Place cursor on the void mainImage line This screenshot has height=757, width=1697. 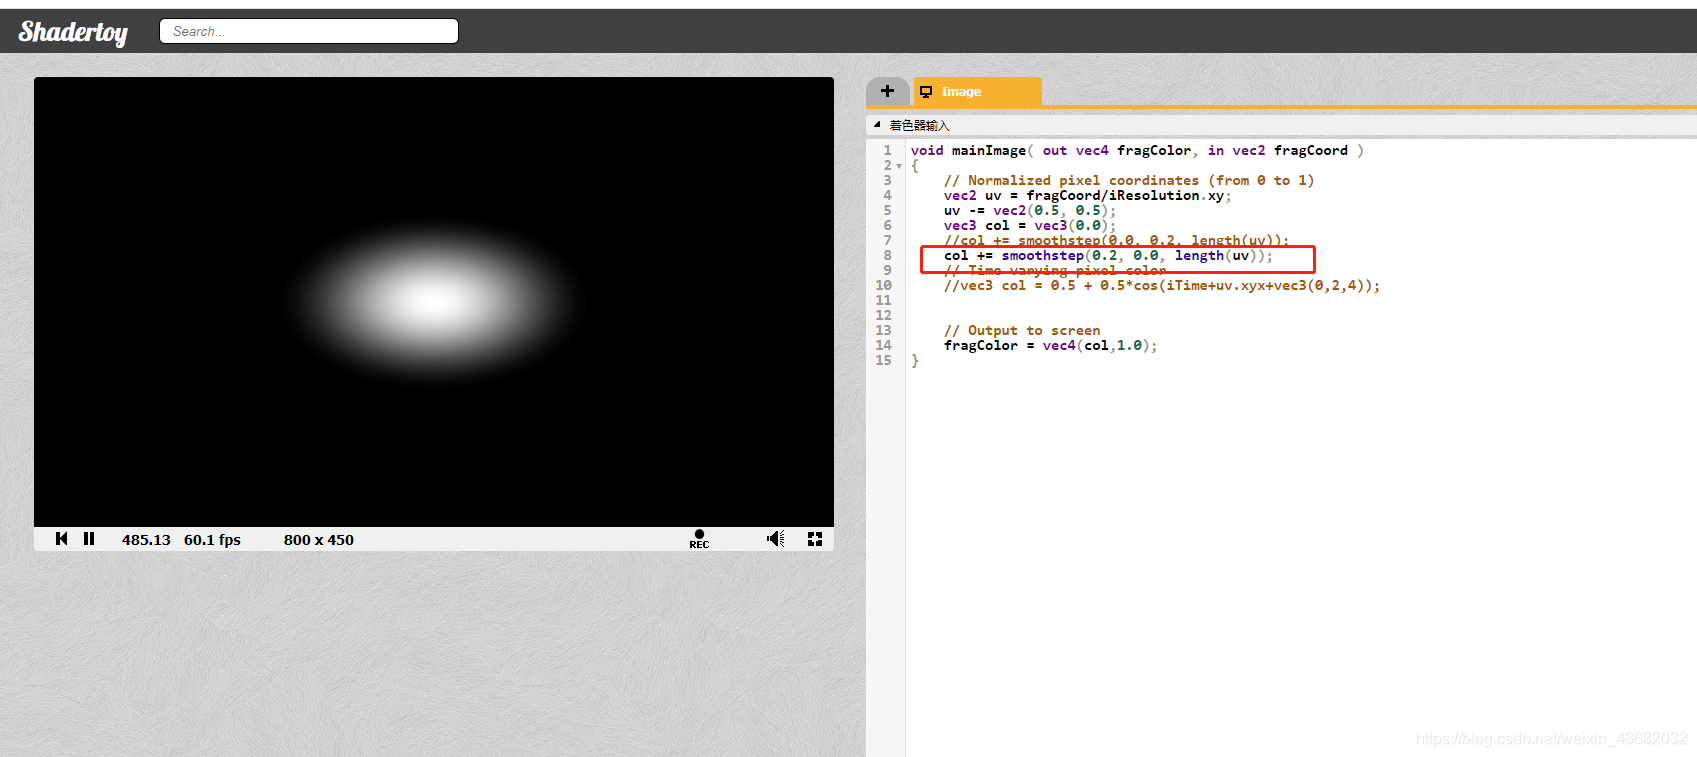click(x=1137, y=150)
